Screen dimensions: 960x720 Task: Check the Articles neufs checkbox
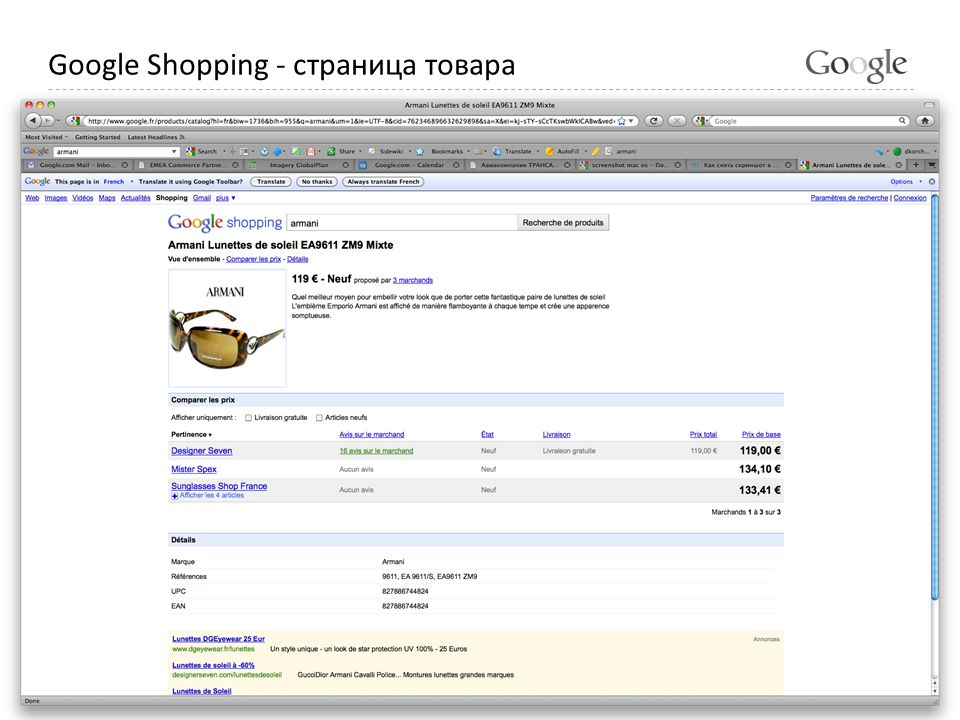click(x=319, y=418)
